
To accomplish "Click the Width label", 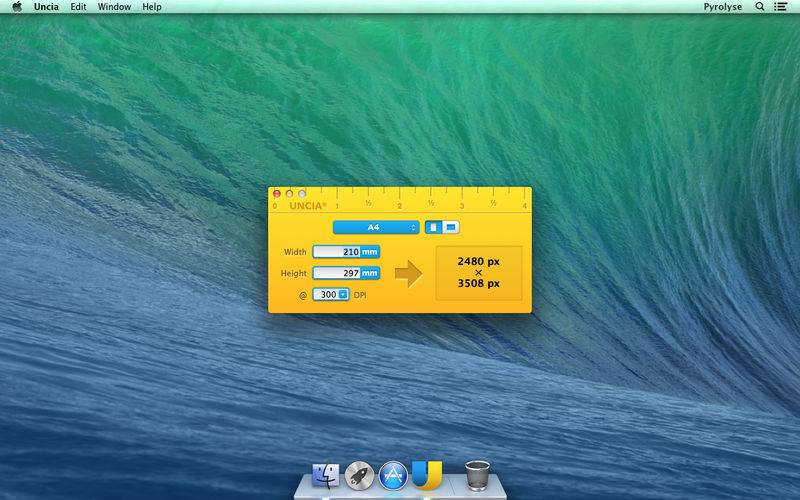I will (x=295, y=252).
